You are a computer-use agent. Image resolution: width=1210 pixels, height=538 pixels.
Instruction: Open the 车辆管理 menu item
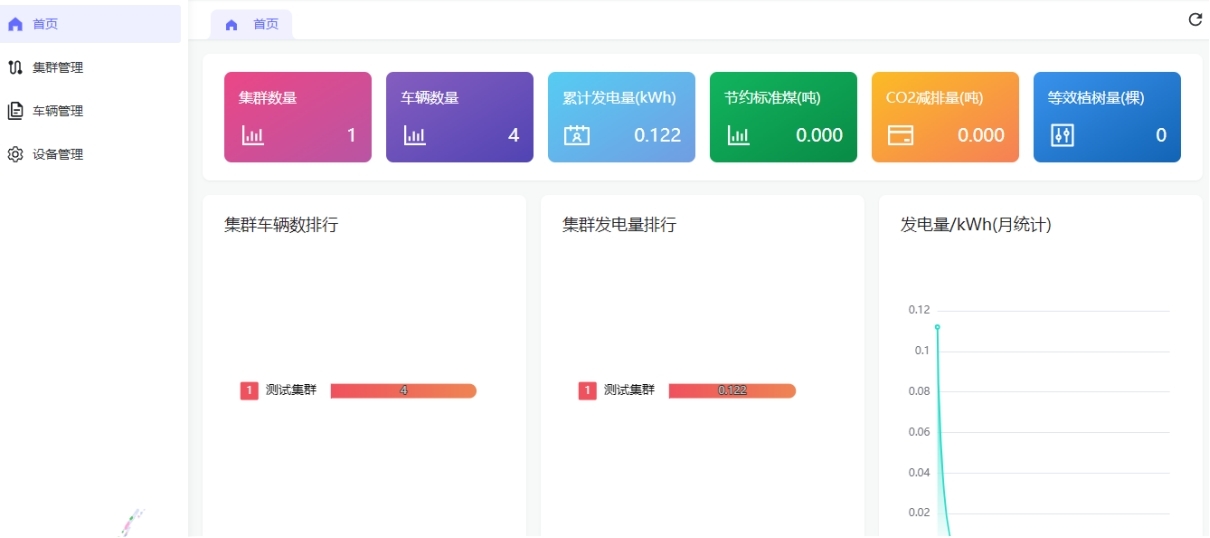click(58, 111)
